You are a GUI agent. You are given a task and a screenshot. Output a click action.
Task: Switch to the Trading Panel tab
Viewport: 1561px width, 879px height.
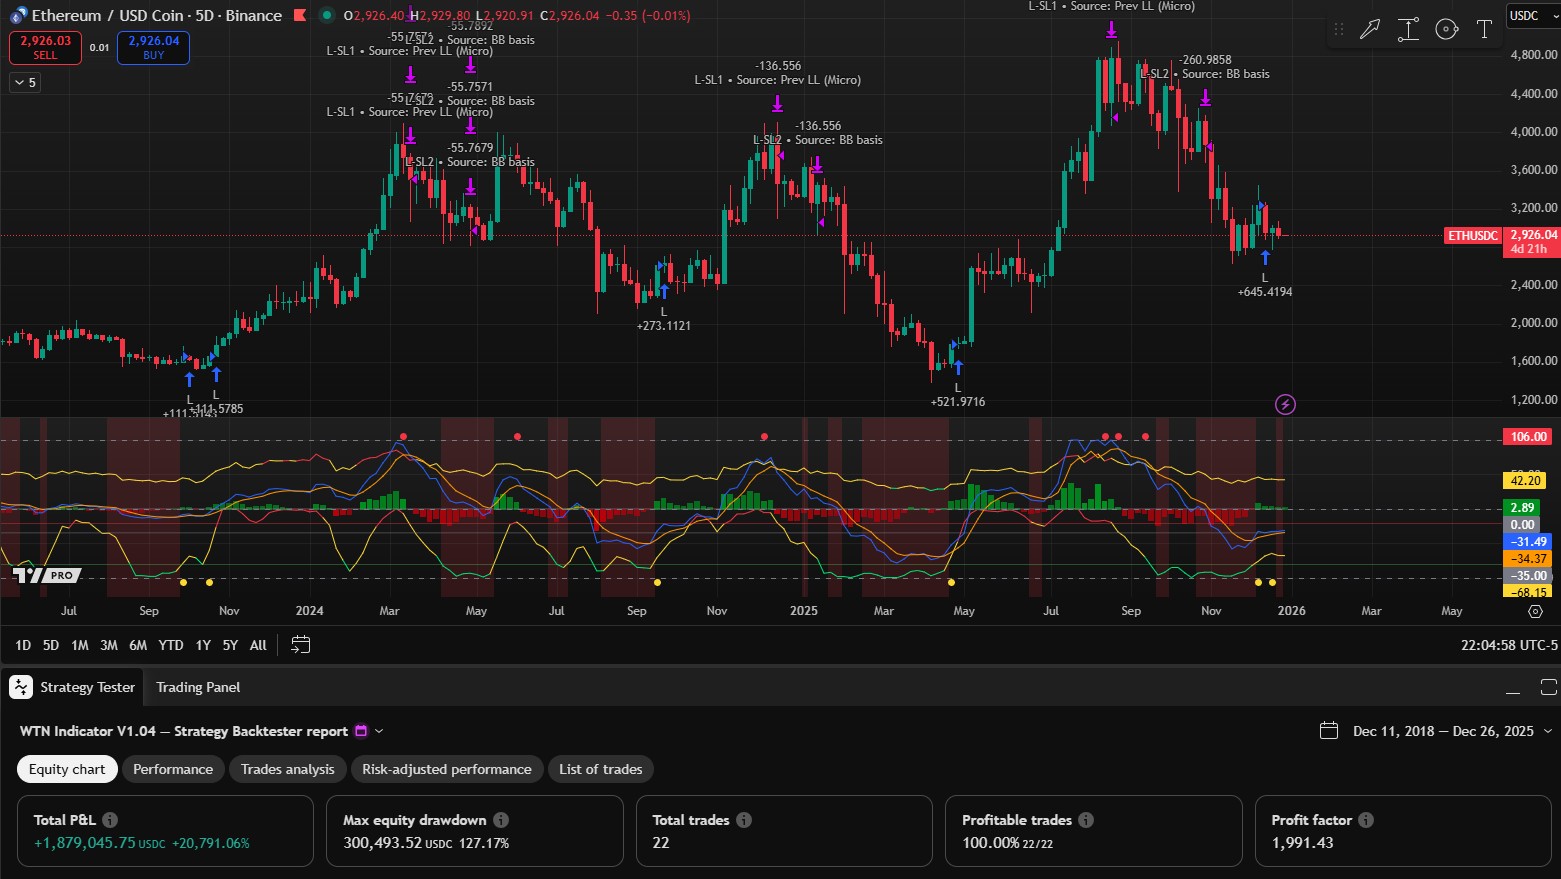[197, 687]
